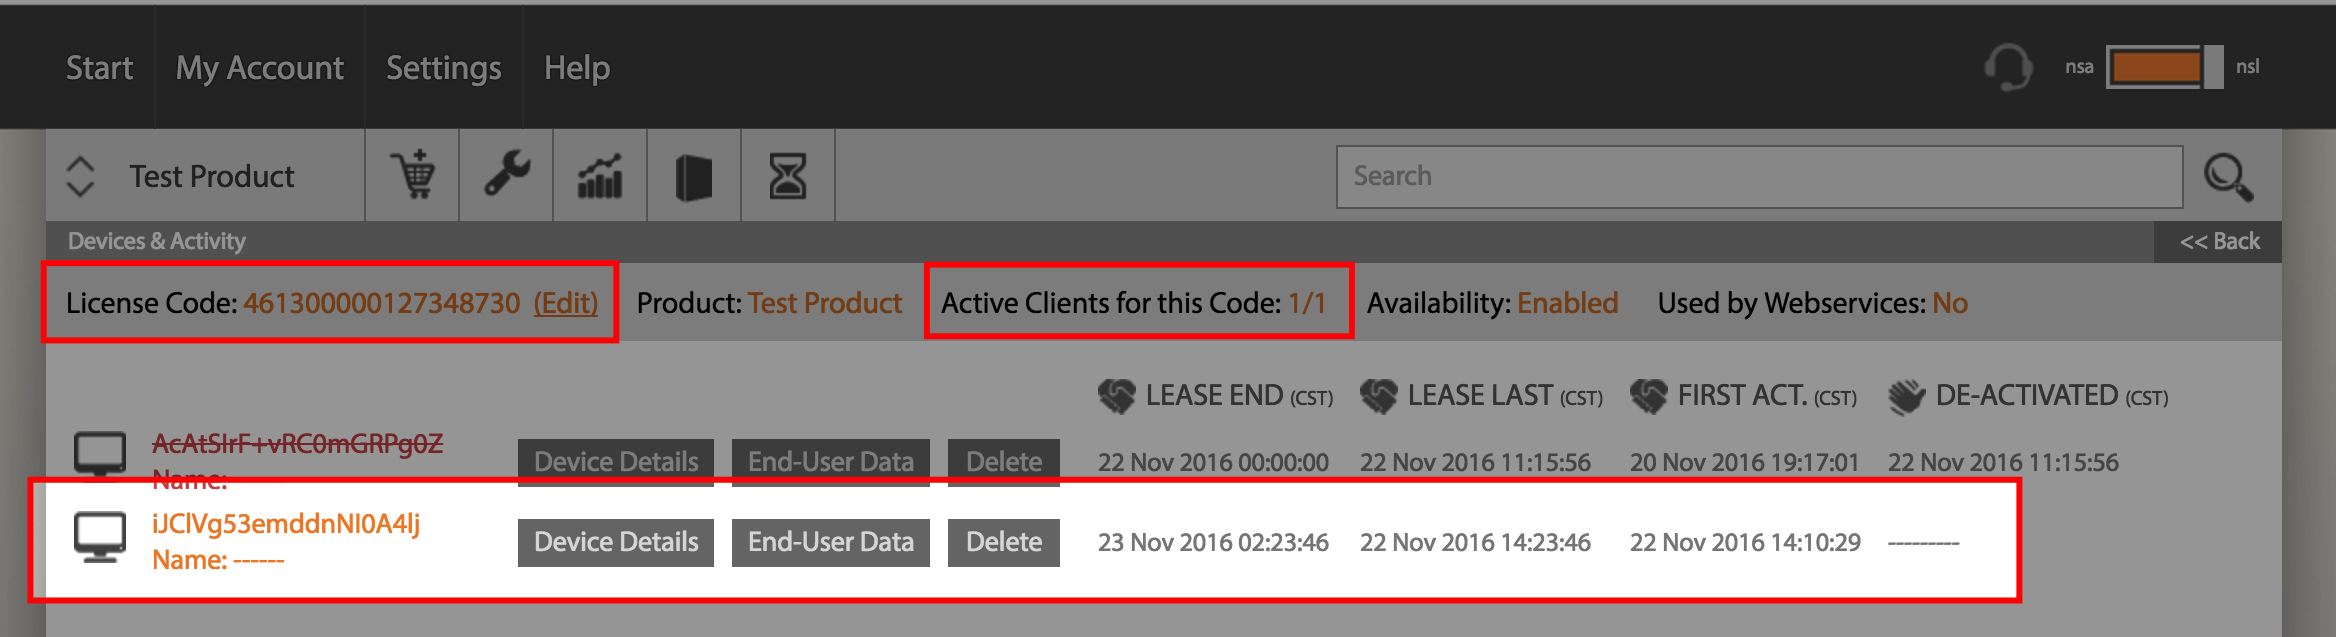The image size is (2336, 637).
Task: Open the Help menu
Action: pos(577,67)
